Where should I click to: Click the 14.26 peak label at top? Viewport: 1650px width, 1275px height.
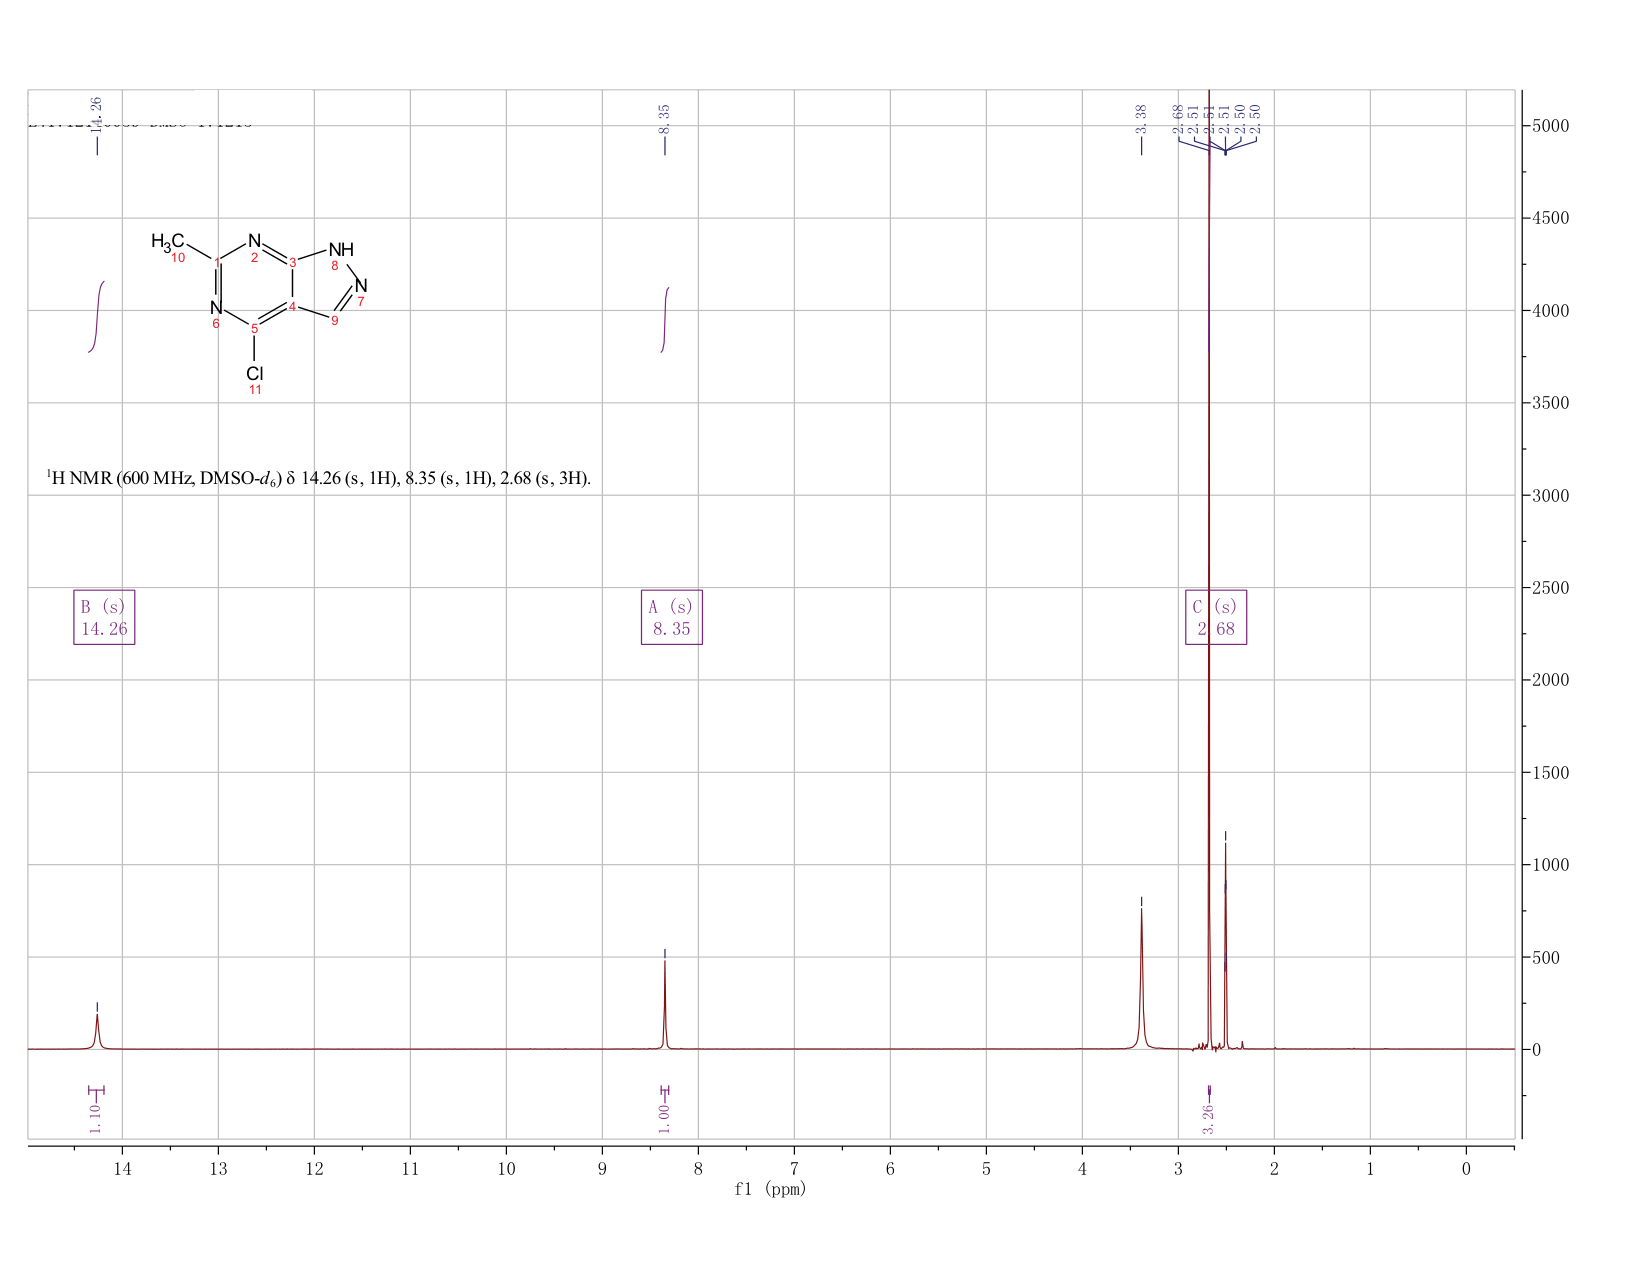pos(96,116)
